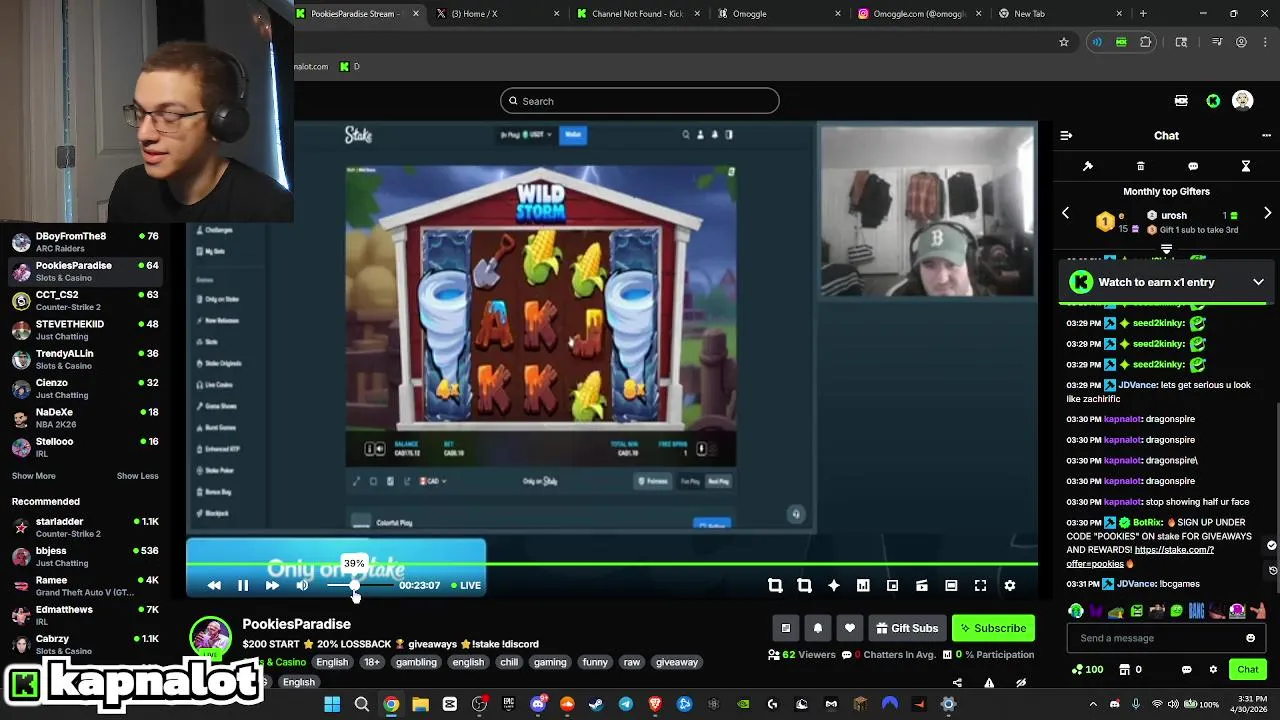Viewport: 1280px width, 720px height.
Task: Click the first crop-style player icon
Action: [775, 586]
